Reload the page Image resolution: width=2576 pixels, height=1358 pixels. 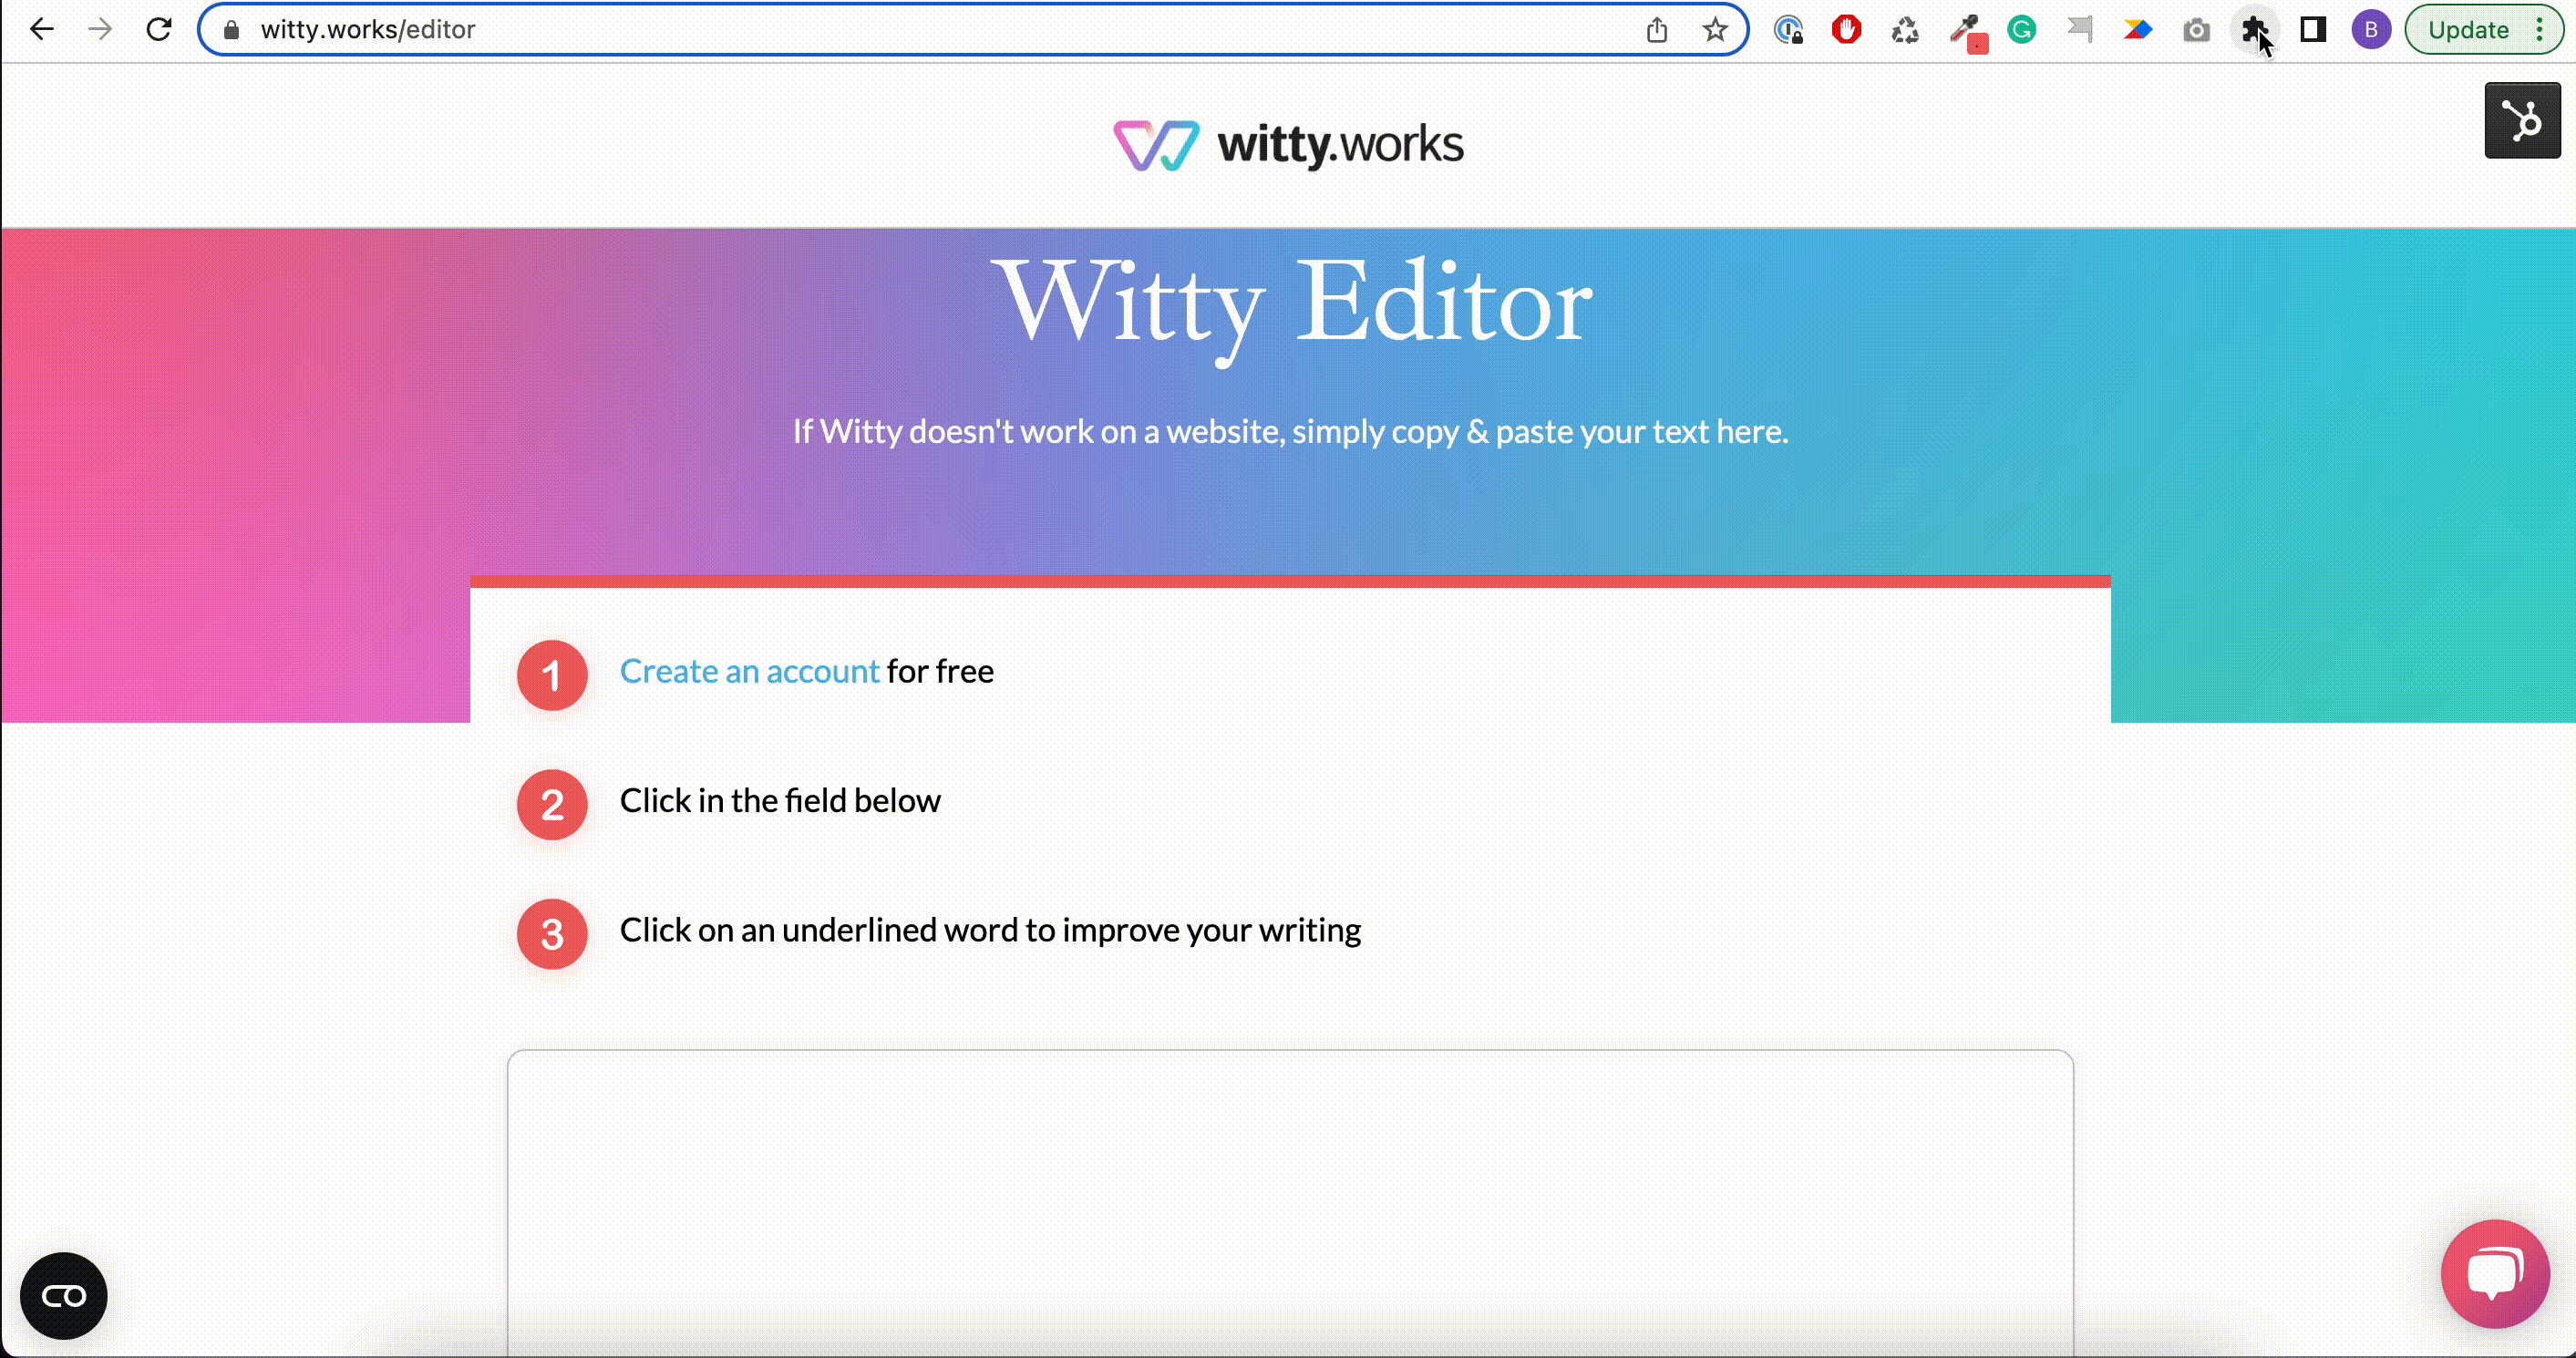(159, 30)
